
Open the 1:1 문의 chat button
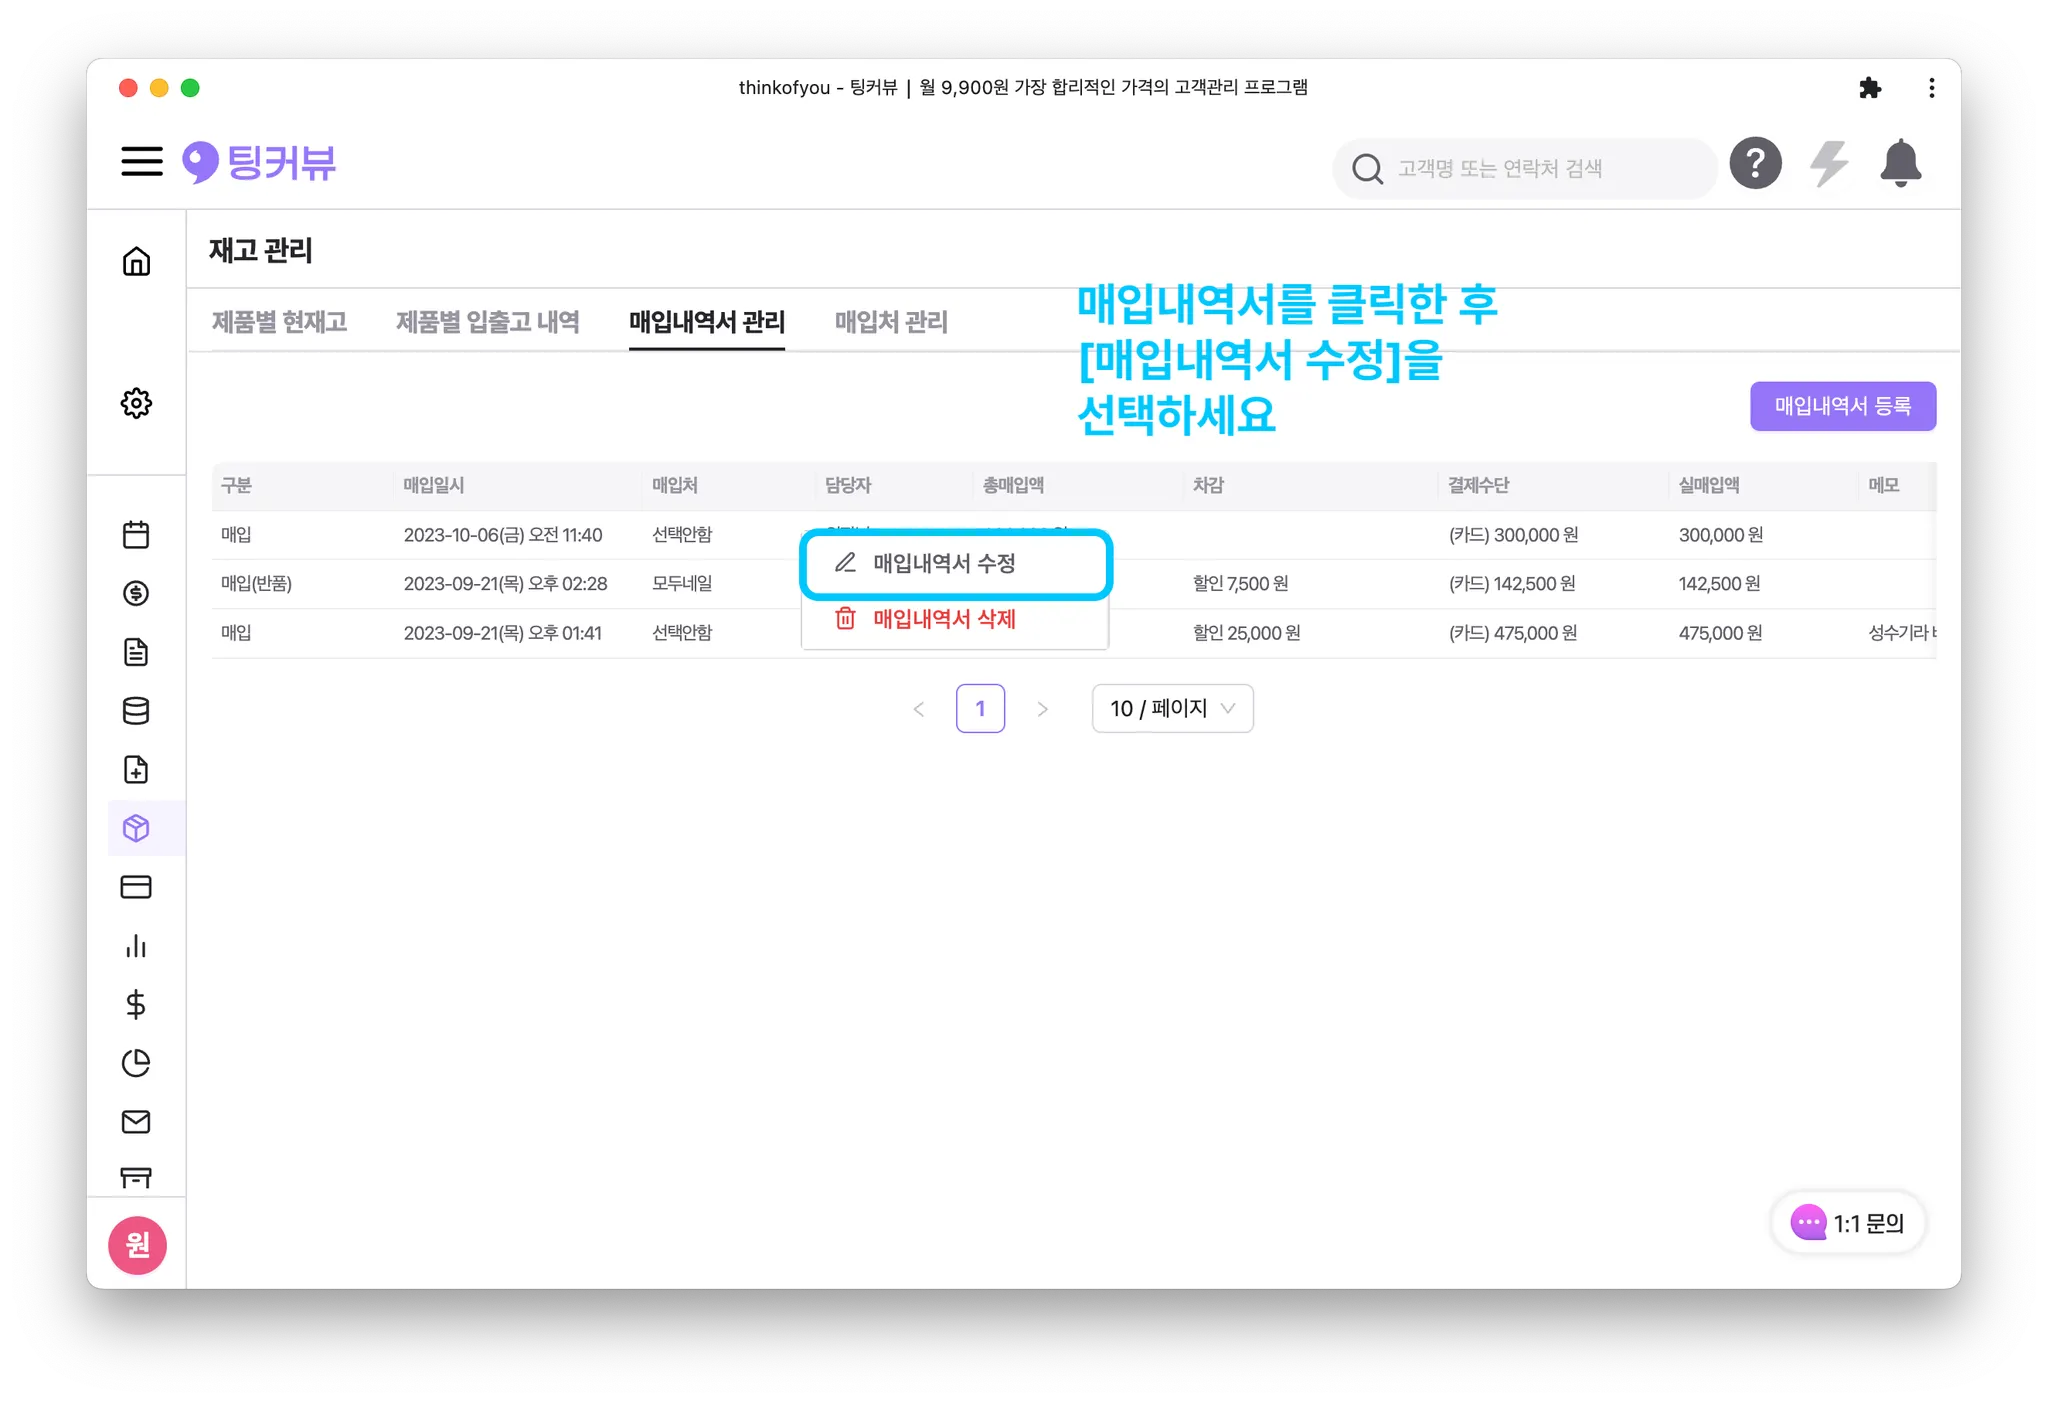click(1848, 1223)
